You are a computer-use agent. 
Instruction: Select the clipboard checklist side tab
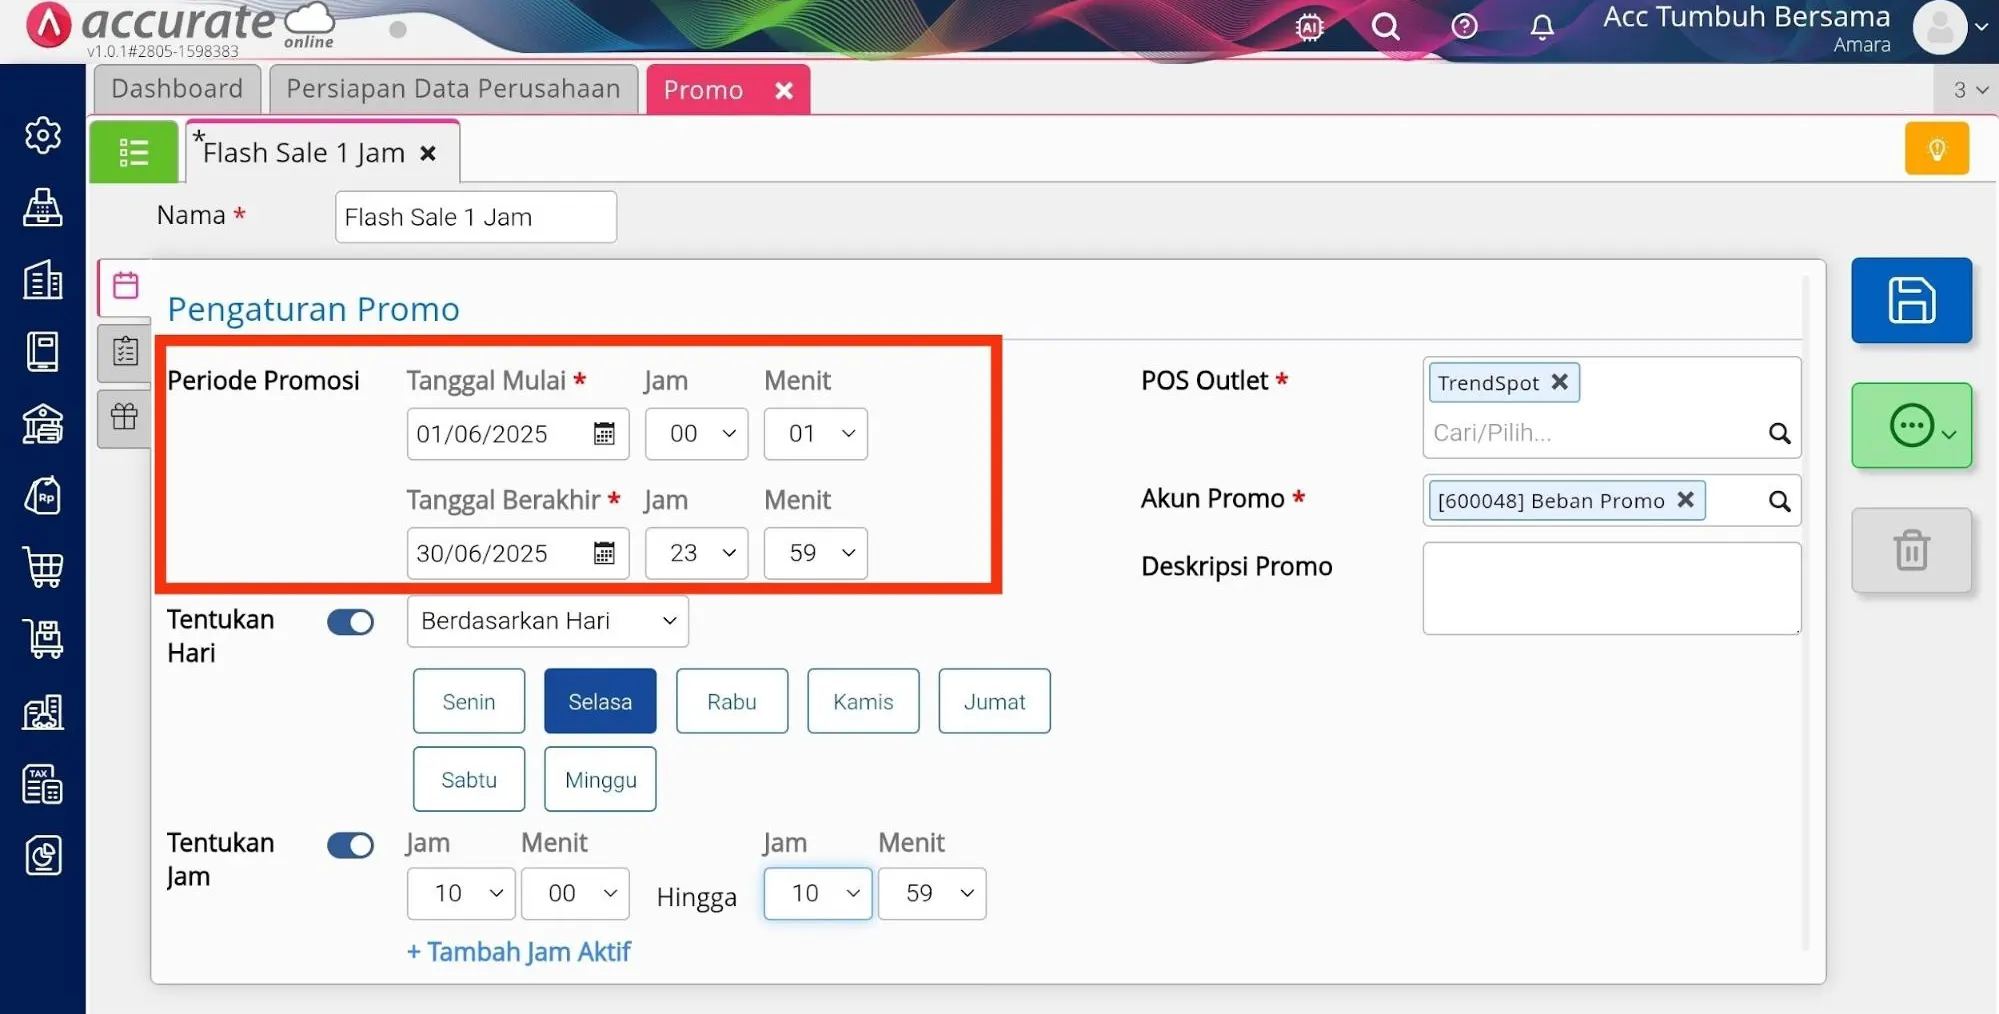pyautogui.click(x=125, y=352)
